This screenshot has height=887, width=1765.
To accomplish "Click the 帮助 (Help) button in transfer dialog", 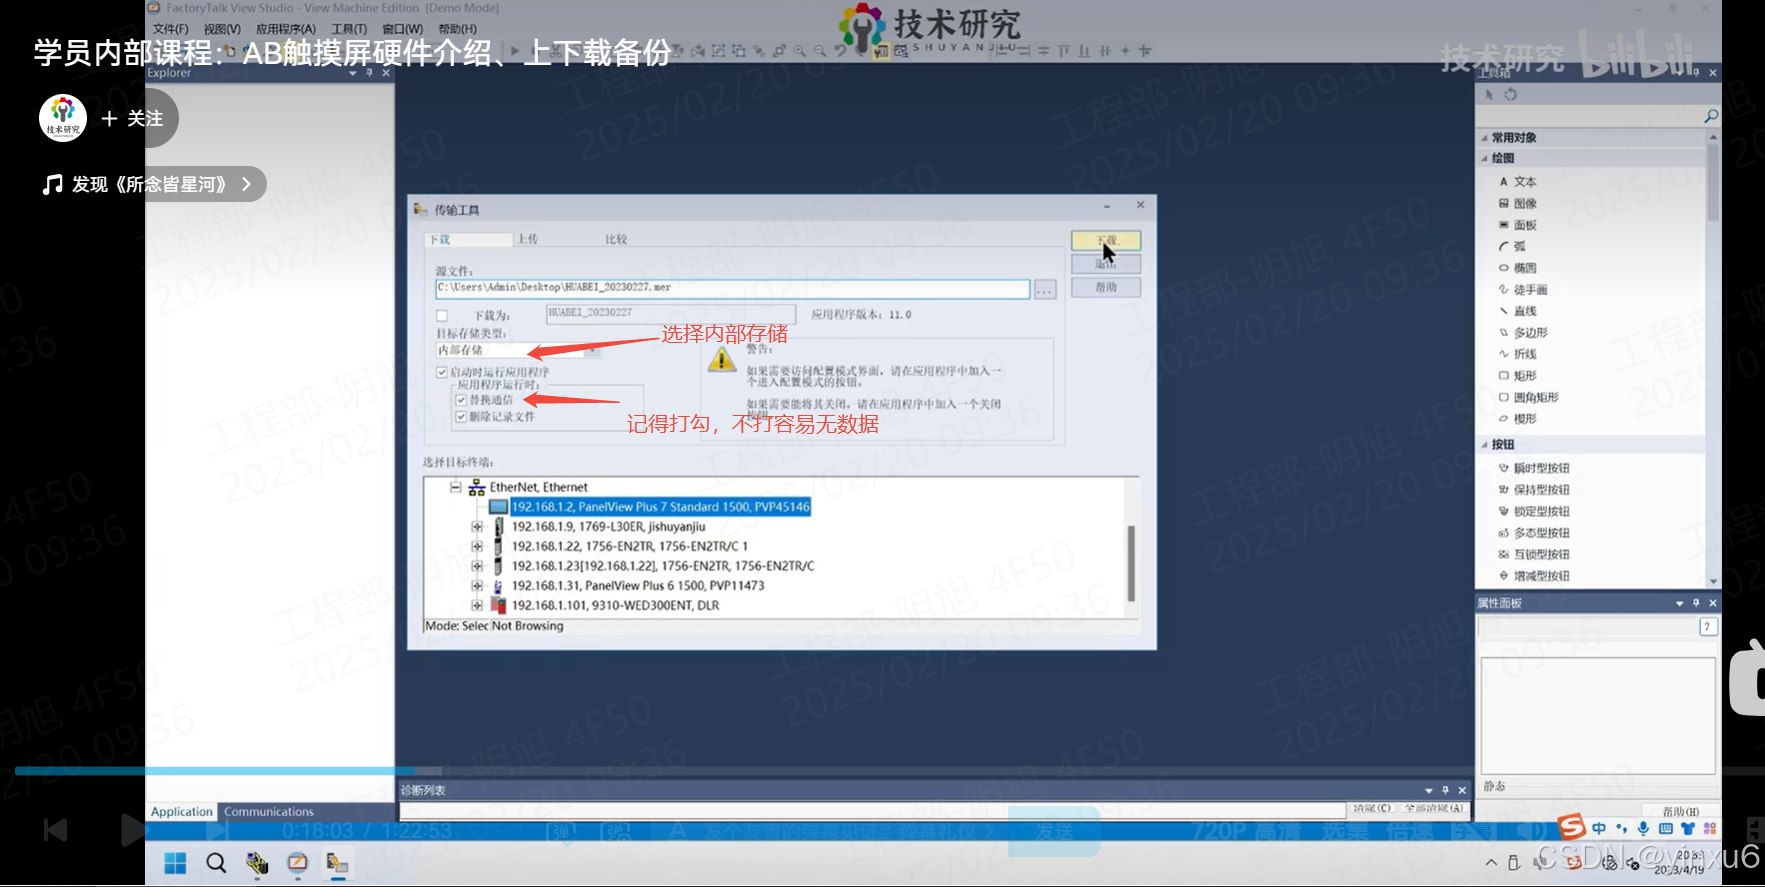I will pyautogui.click(x=1106, y=288).
